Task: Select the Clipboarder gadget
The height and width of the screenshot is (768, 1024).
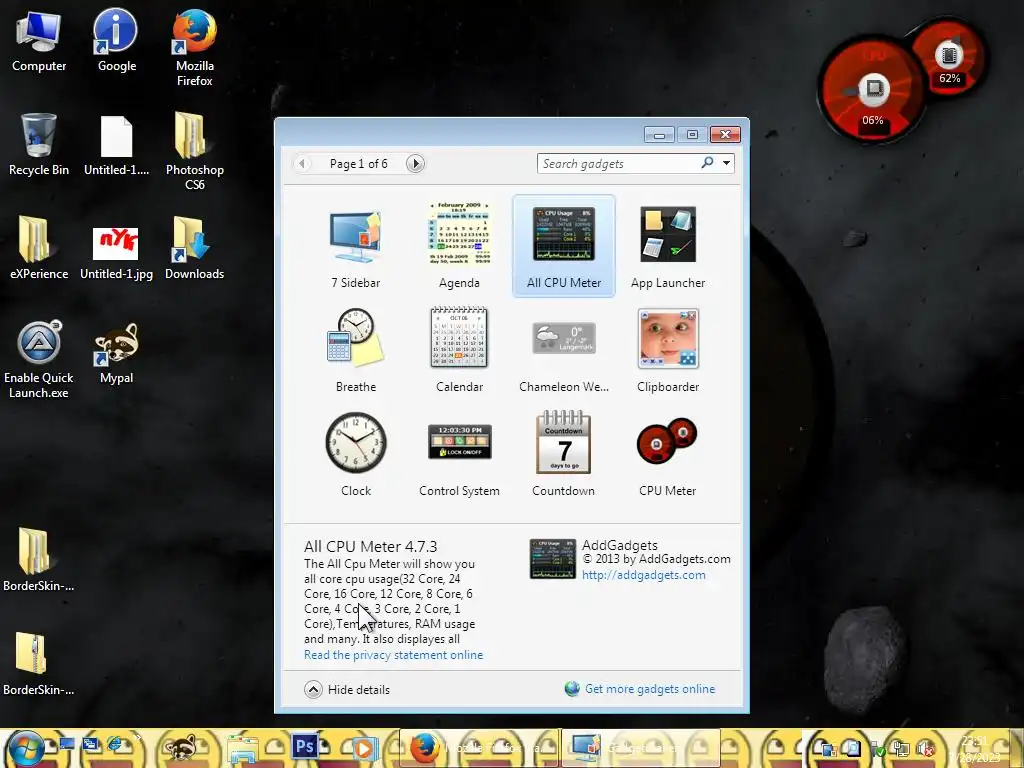Action: pyautogui.click(x=667, y=350)
